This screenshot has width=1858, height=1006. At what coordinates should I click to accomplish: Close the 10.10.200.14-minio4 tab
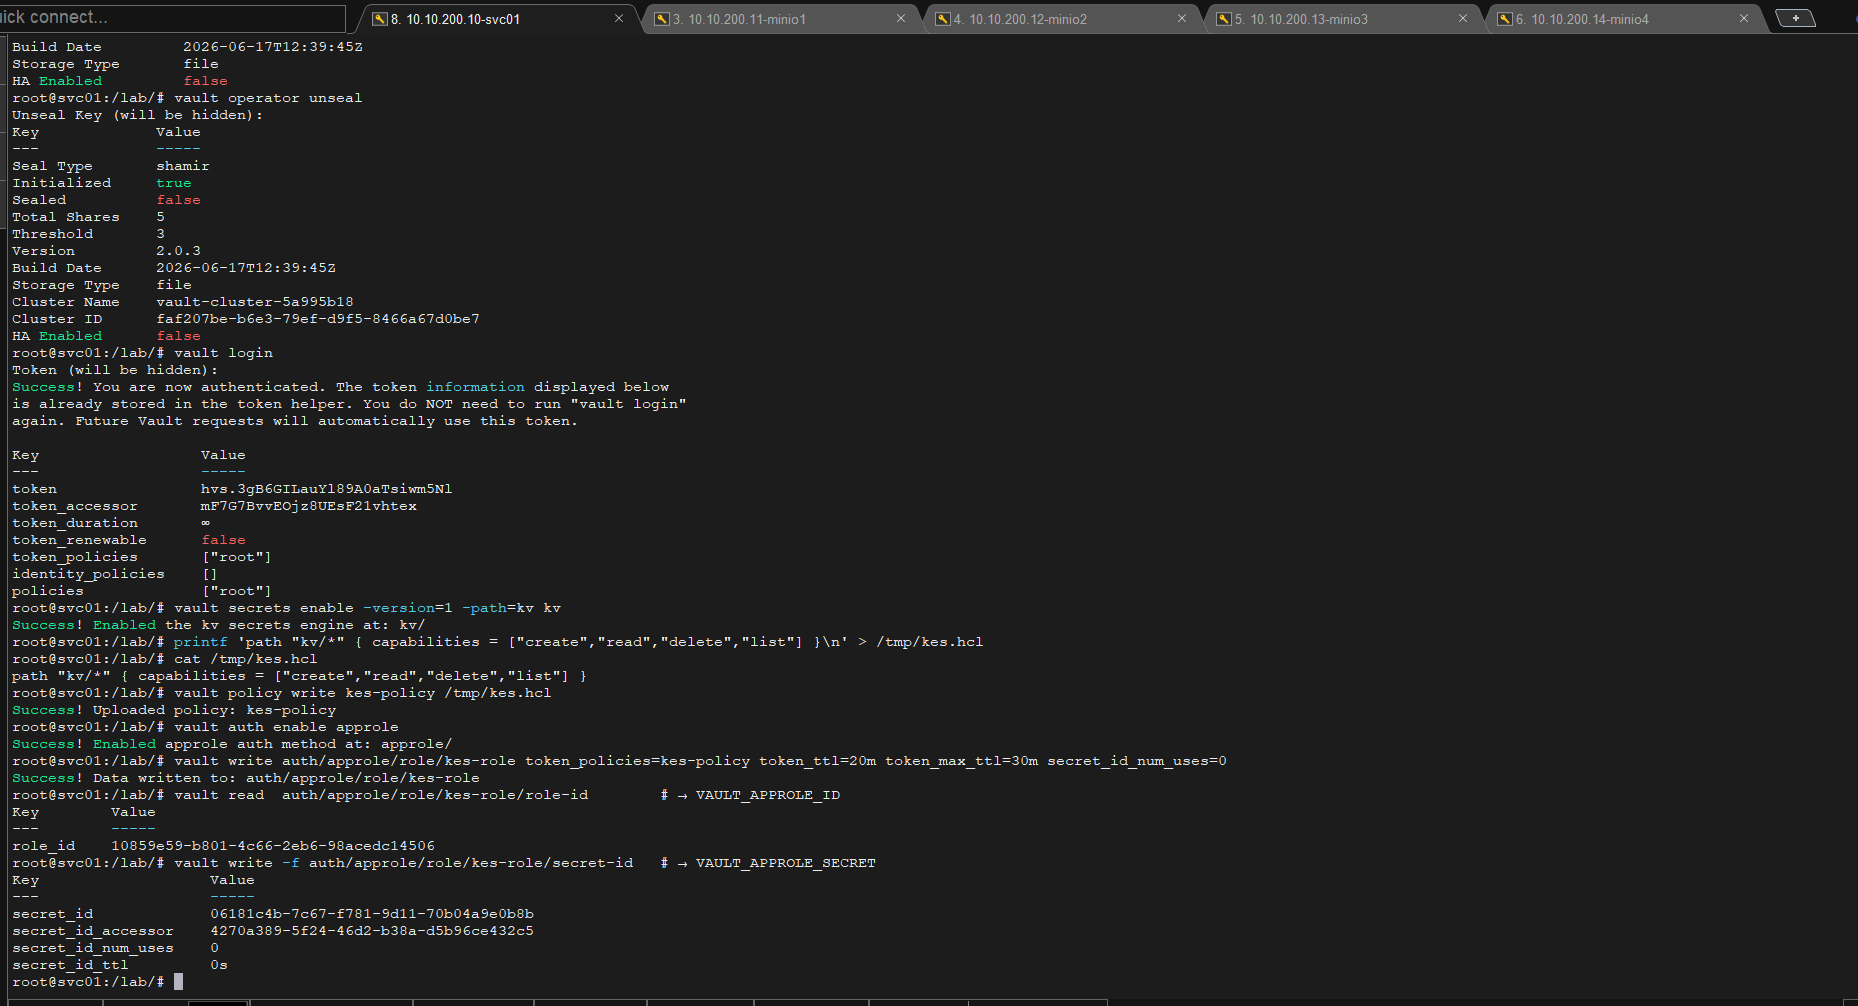1744,18
